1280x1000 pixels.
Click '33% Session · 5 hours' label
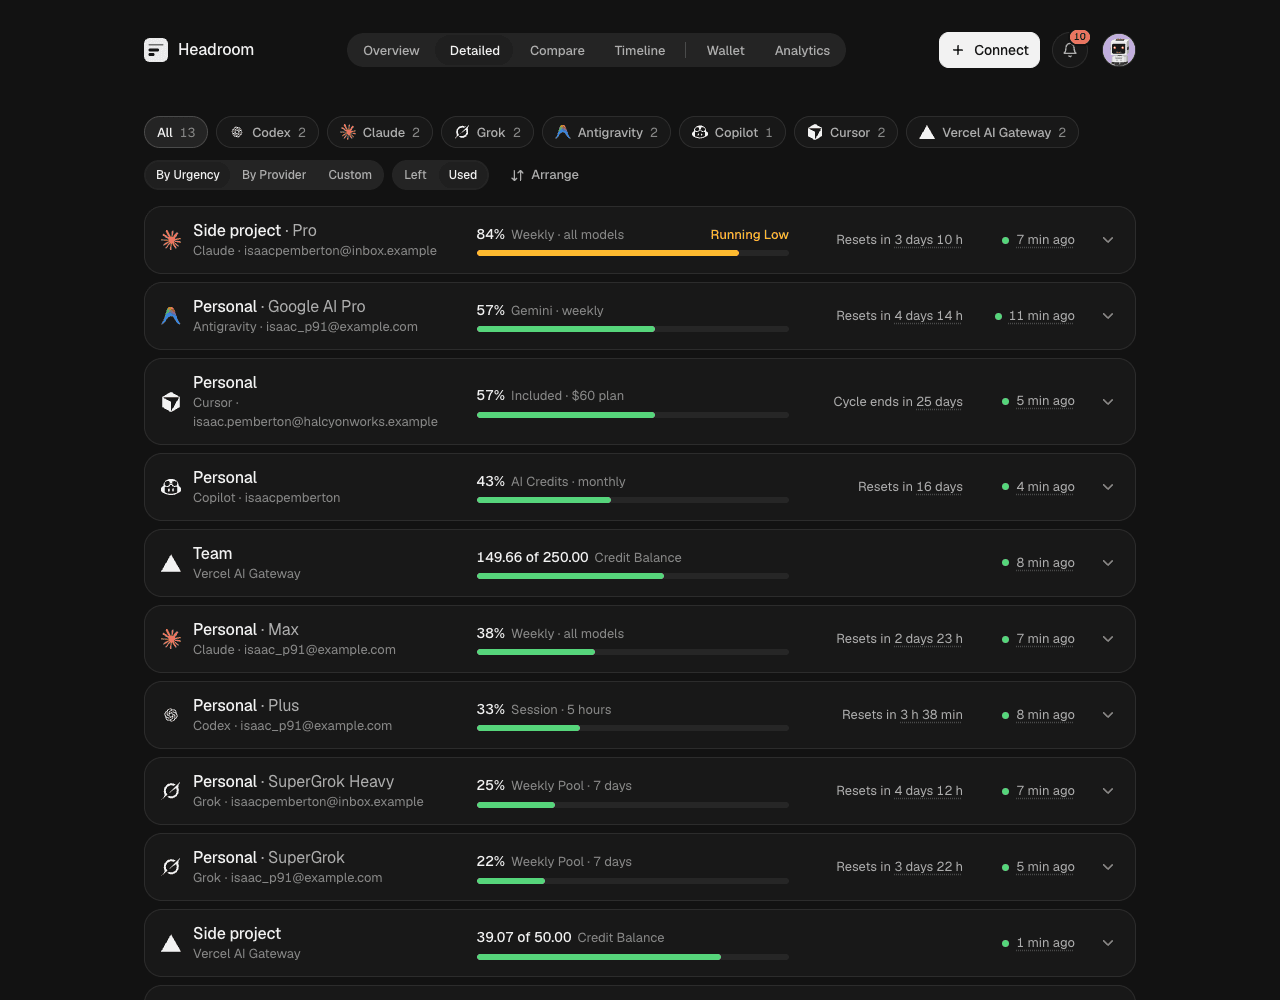pyautogui.click(x=544, y=709)
